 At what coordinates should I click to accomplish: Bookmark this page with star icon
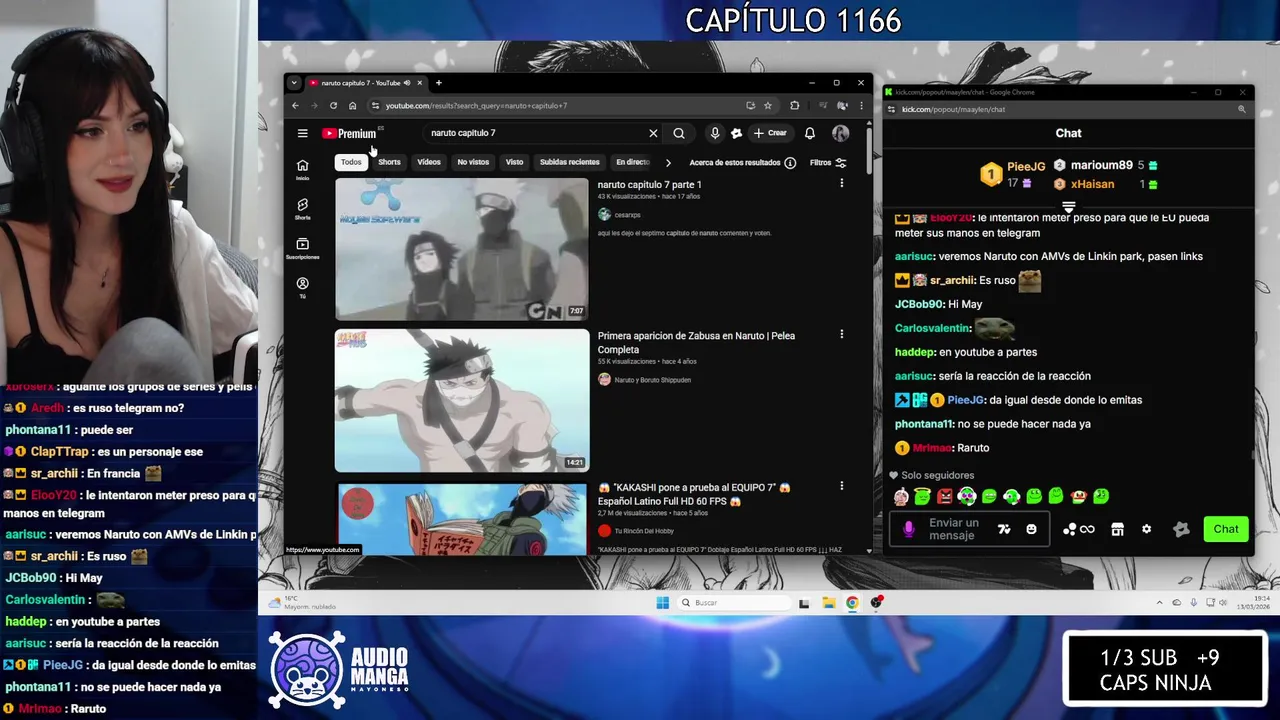click(768, 105)
